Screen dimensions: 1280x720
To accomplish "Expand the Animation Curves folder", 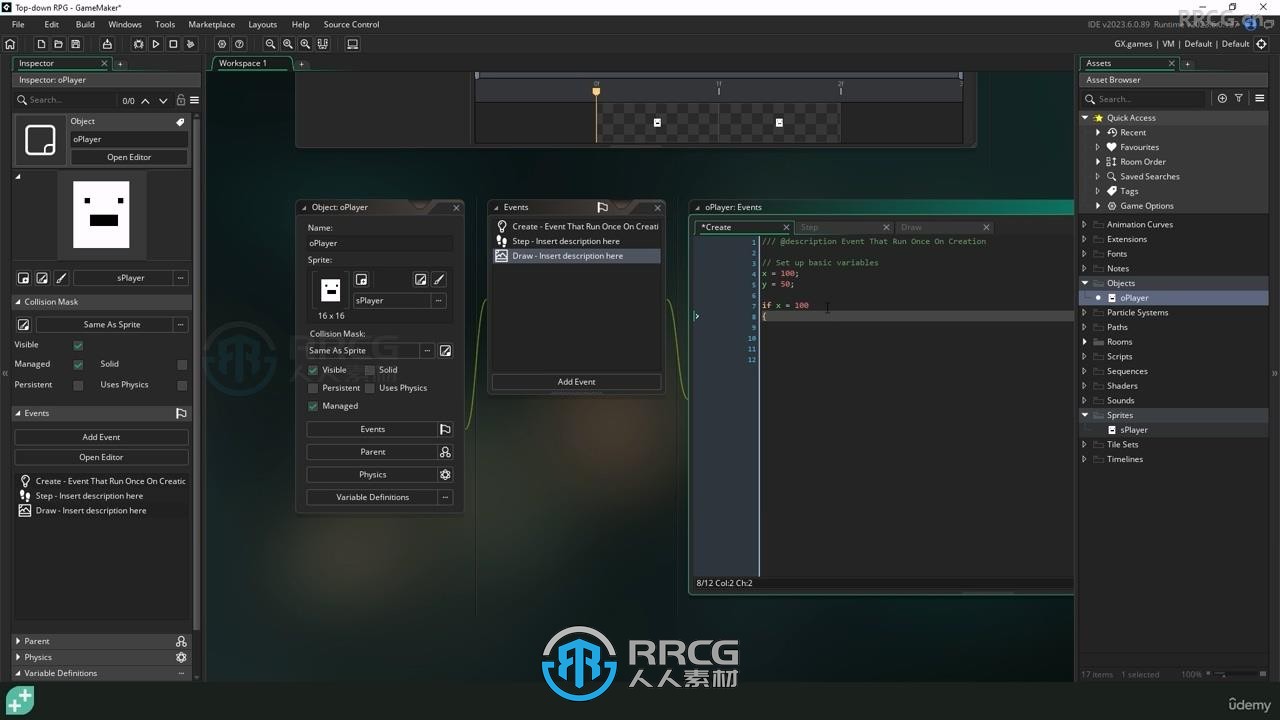I will (x=1085, y=225).
